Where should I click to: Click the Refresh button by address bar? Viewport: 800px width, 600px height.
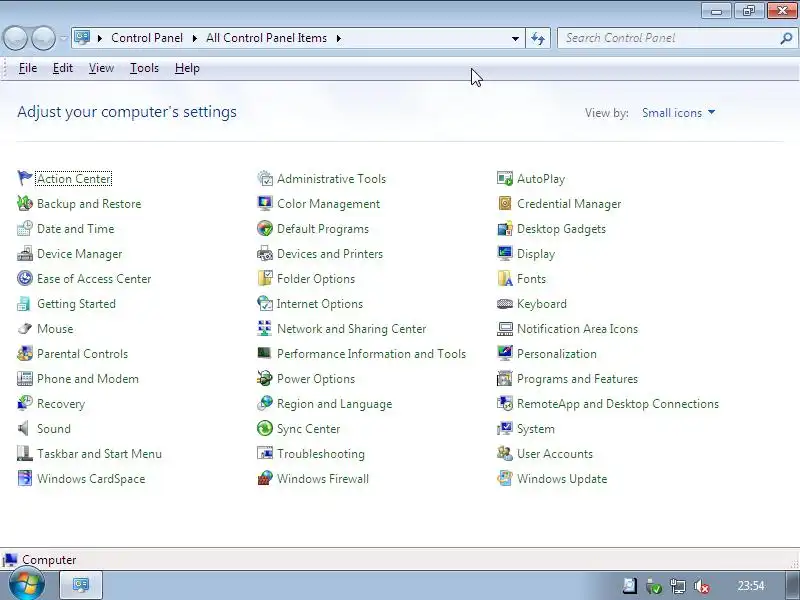coord(538,38)
